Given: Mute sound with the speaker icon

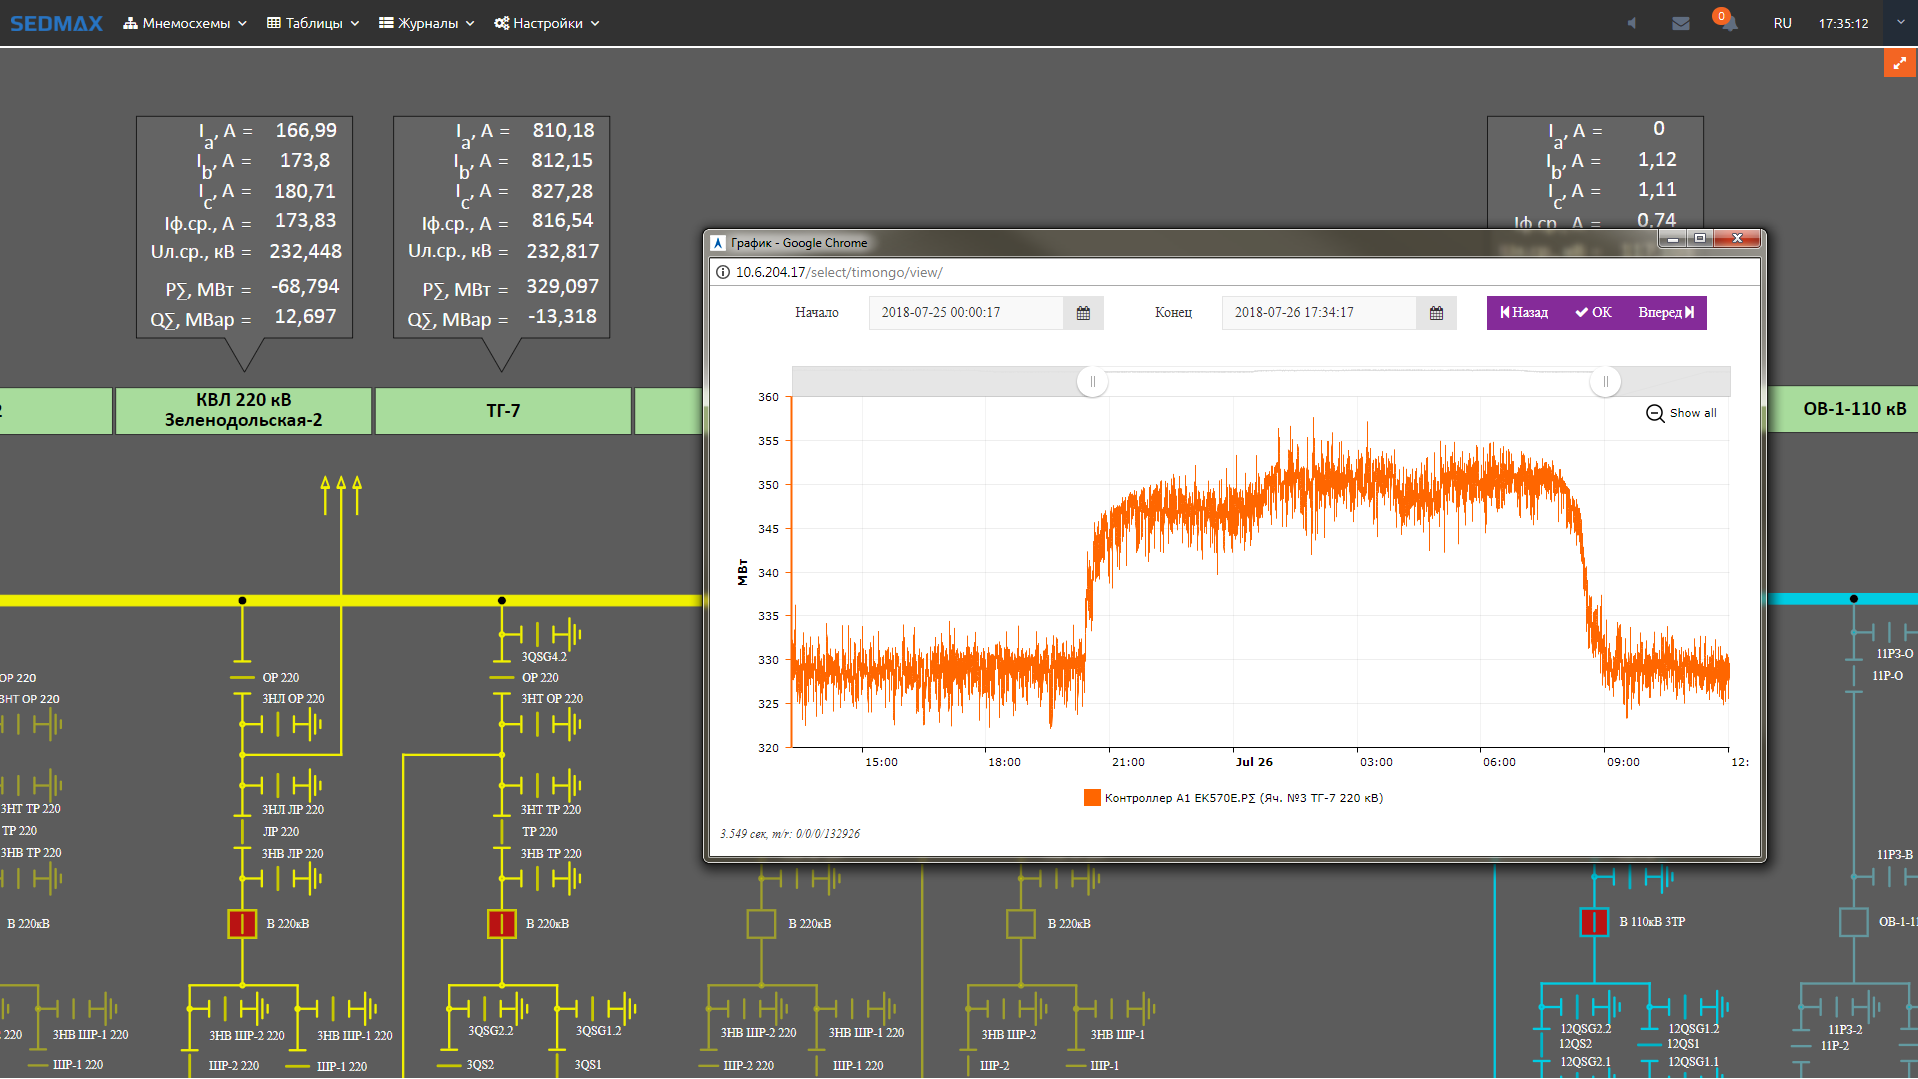Looking at the screenshot, I should coord(1632,23).
